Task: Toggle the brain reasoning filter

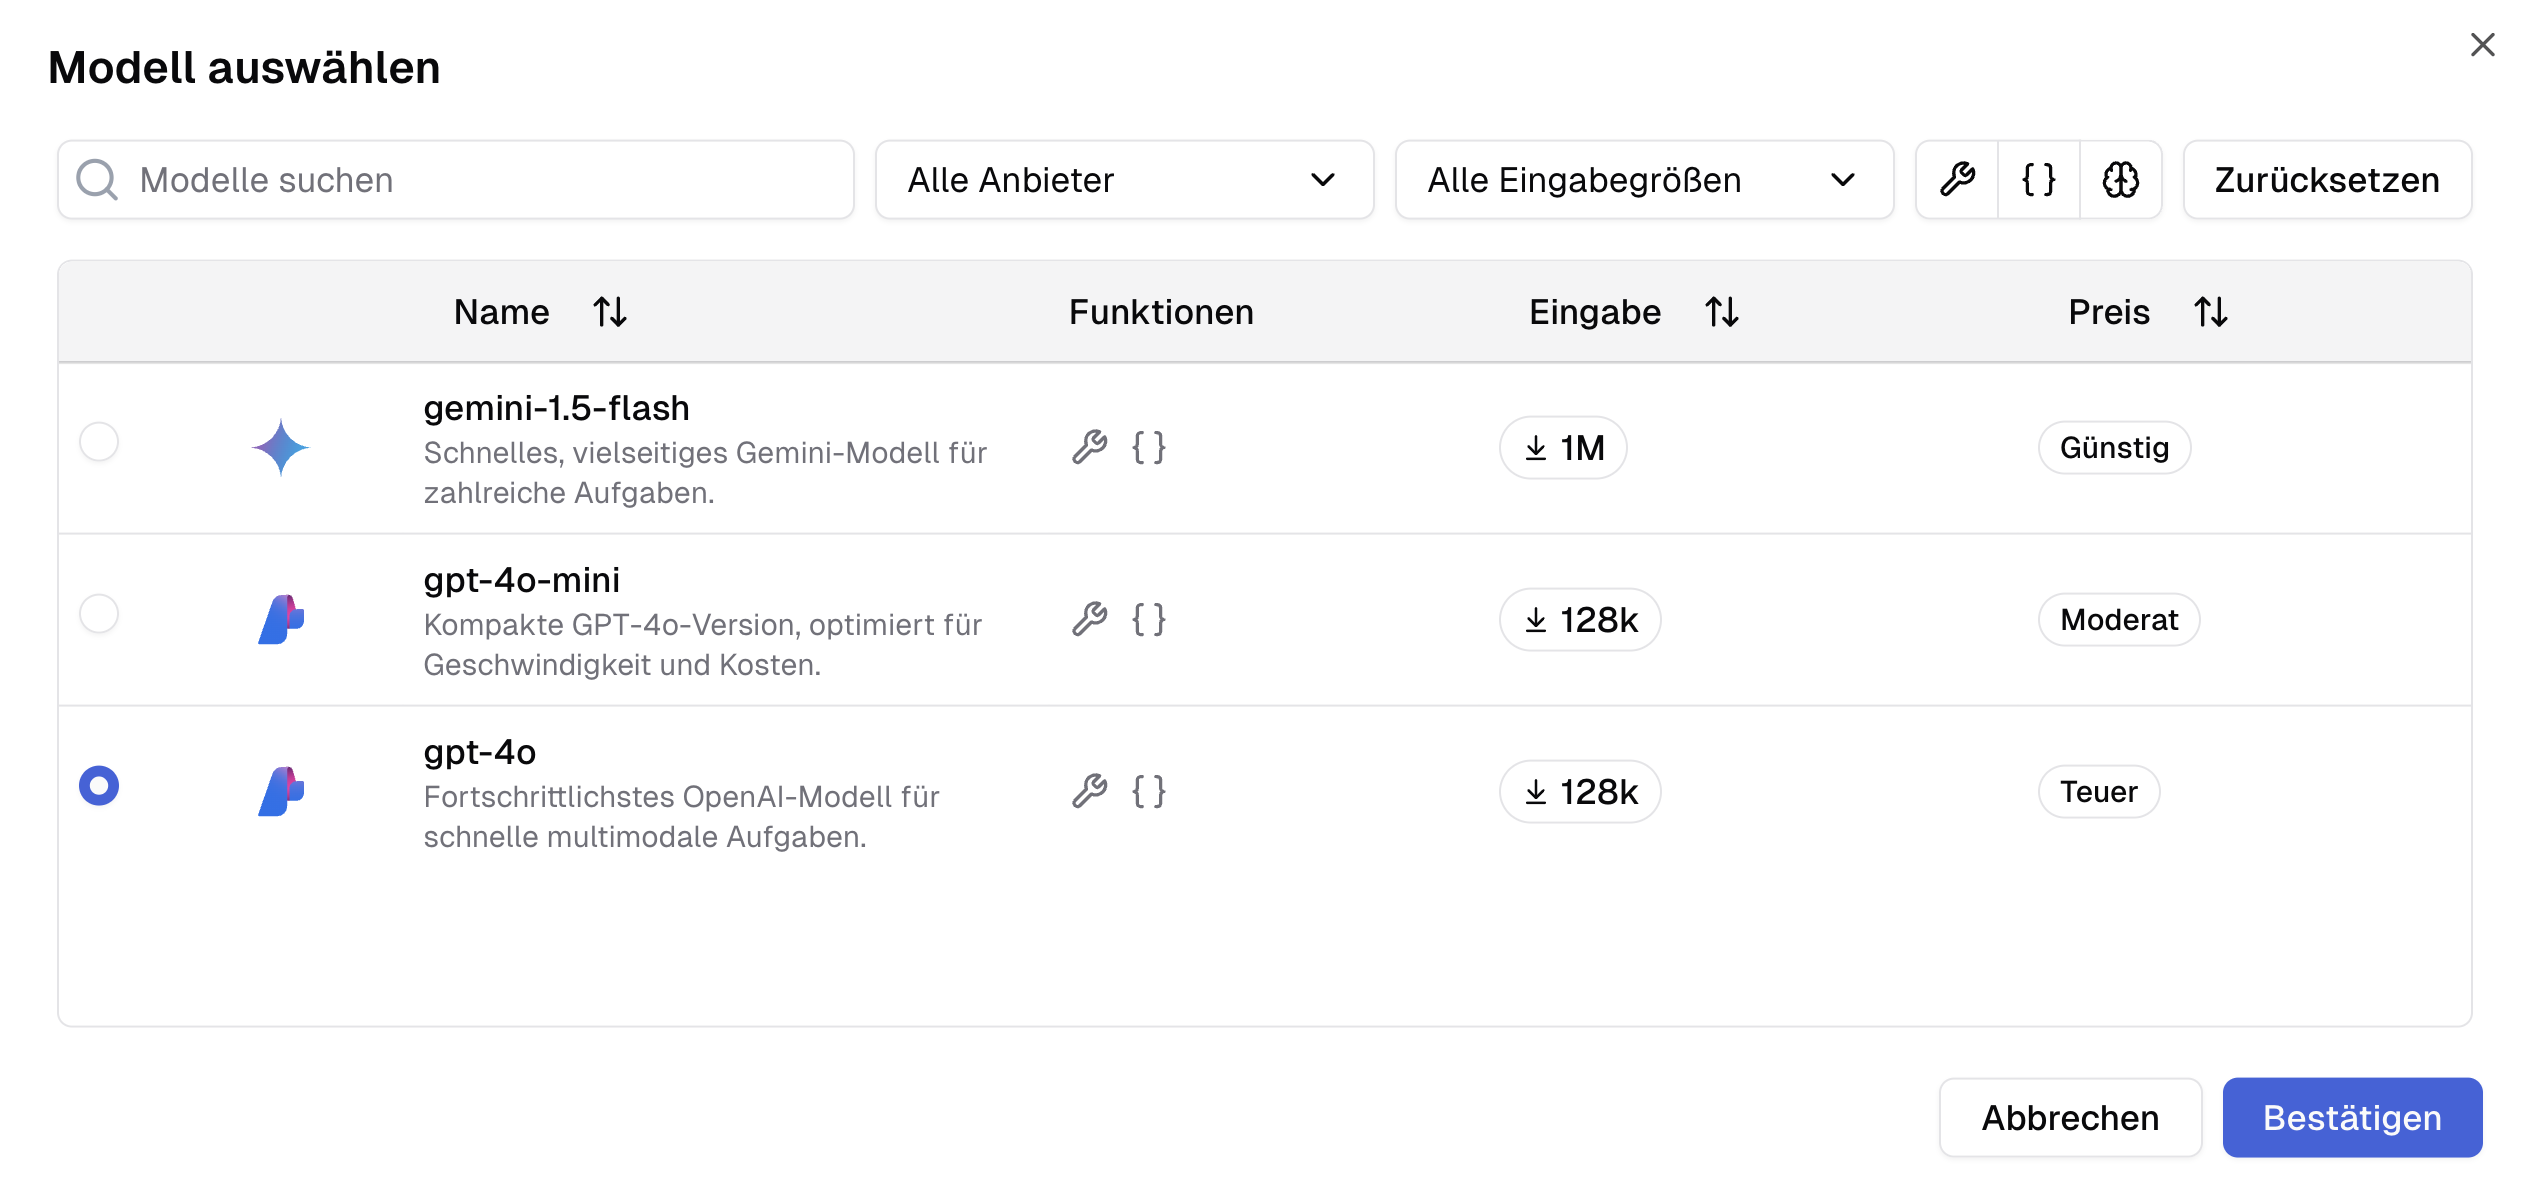Action: click(x=2122, y=180)
